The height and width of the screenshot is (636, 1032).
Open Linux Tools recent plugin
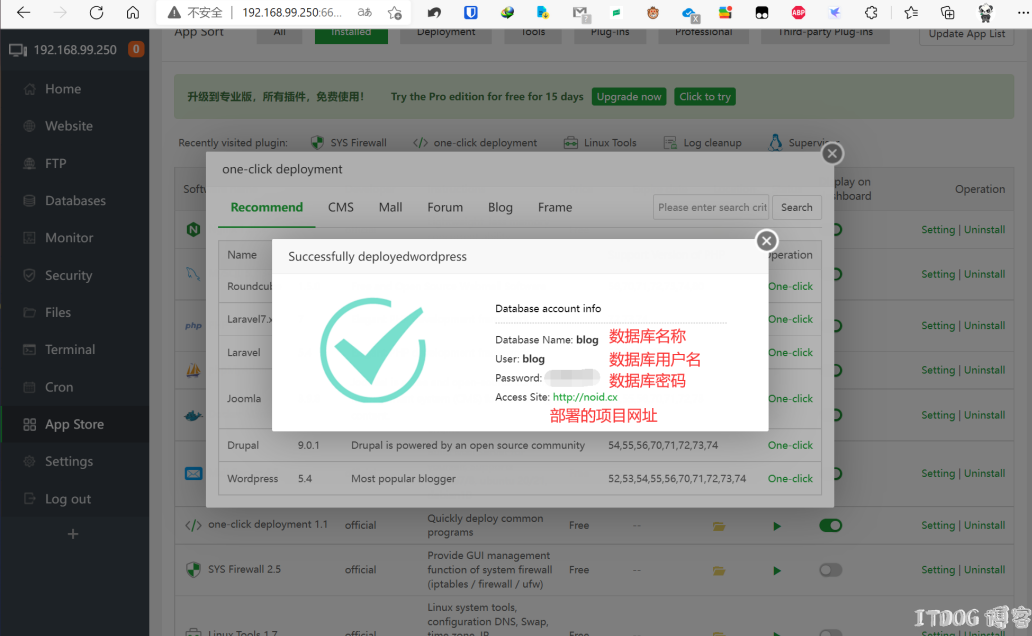pyautogui.click(x=600, y=142)
